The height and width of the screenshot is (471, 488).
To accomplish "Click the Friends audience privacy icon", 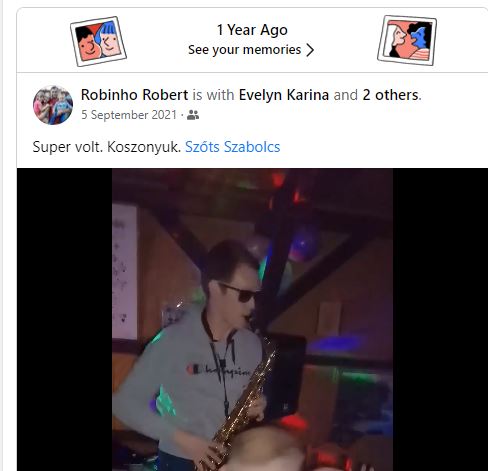I will click(x=193, y=115).
